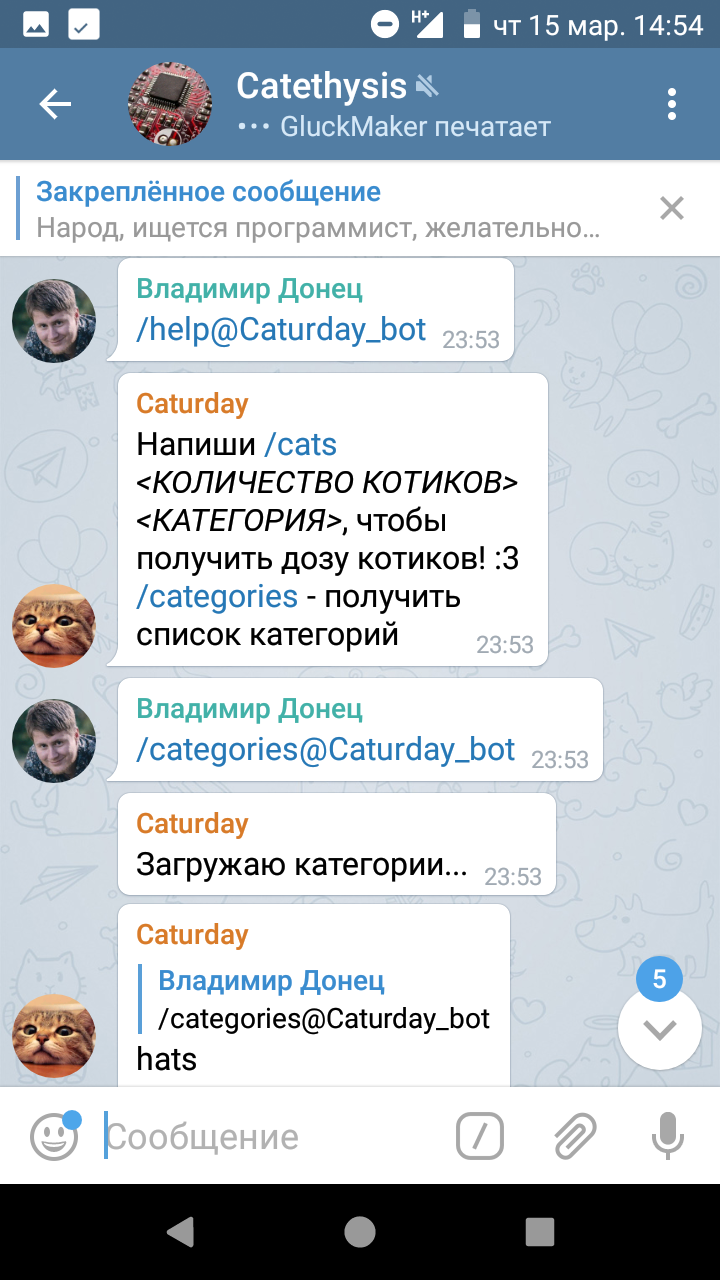The height and width of the screenshot is (1280, 720).
Task: Open the three-dot overflow menu
Action: [x=672, y=104]
